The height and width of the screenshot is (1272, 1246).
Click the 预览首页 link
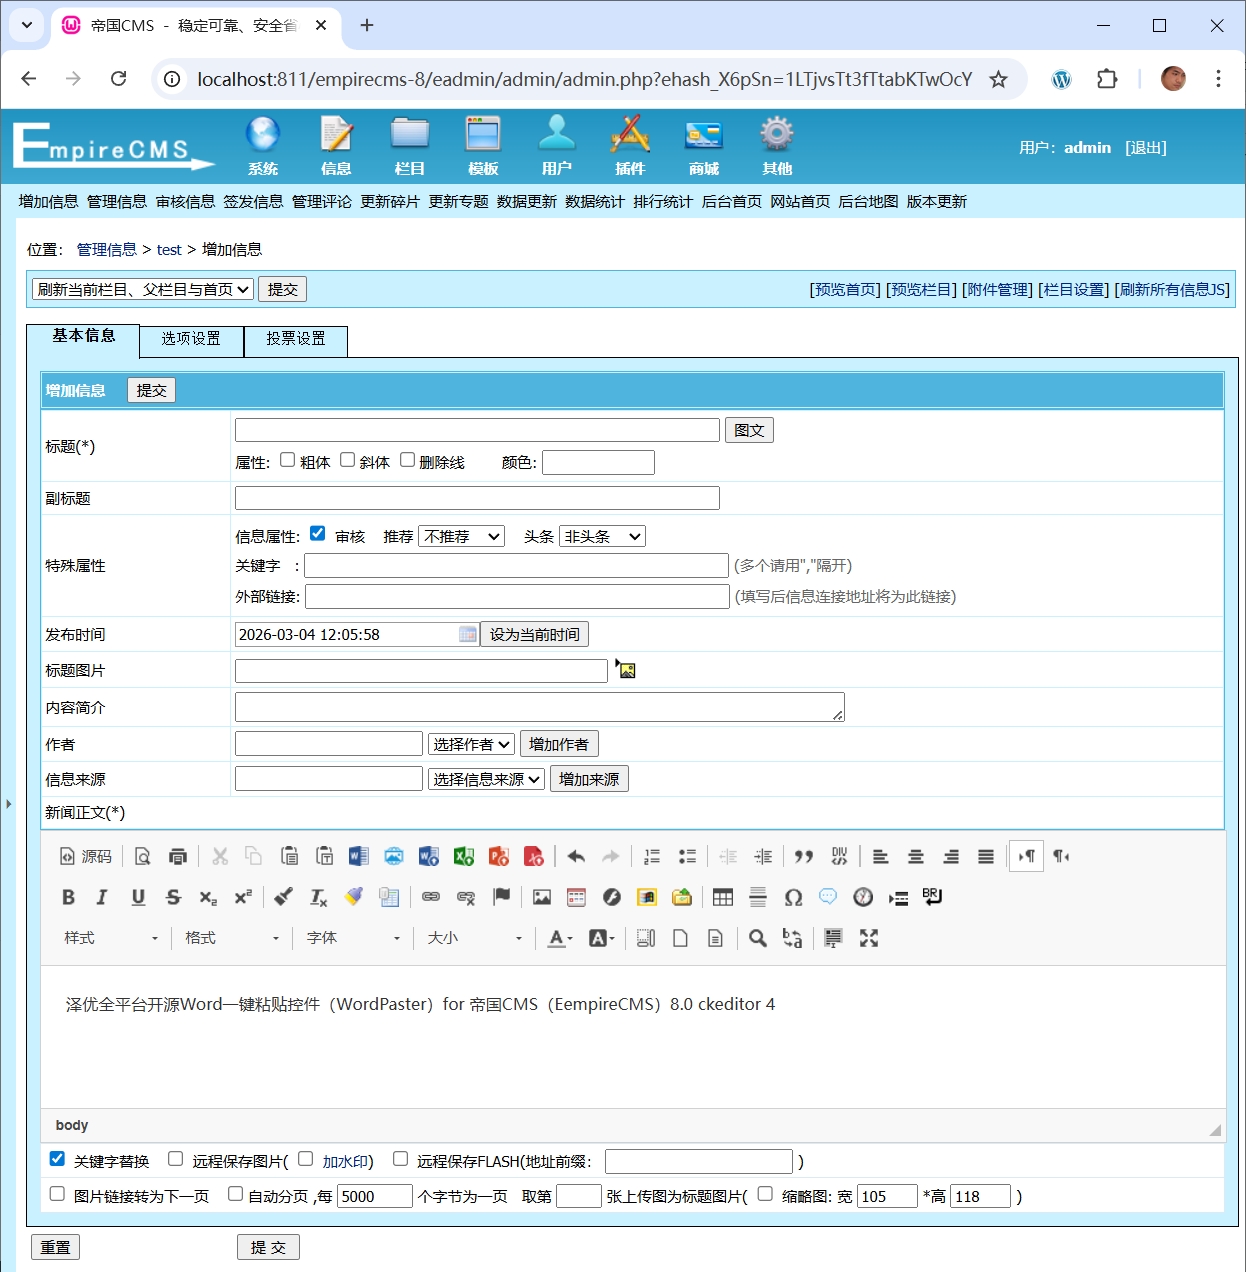[844, 290]
